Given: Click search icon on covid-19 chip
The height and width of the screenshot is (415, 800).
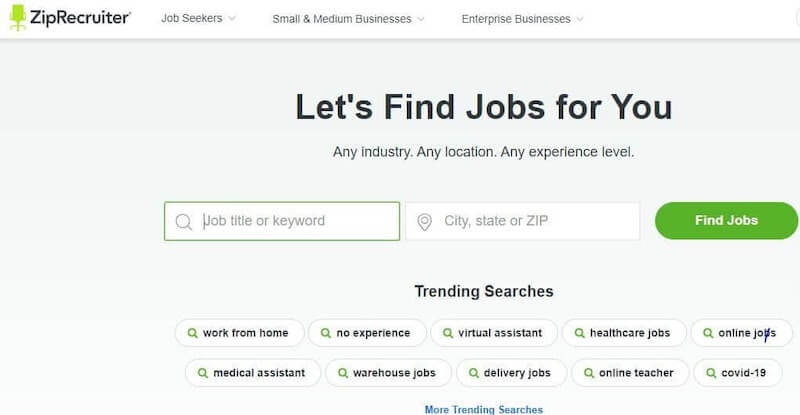Looking at the screenshot, I should (711, 373).
